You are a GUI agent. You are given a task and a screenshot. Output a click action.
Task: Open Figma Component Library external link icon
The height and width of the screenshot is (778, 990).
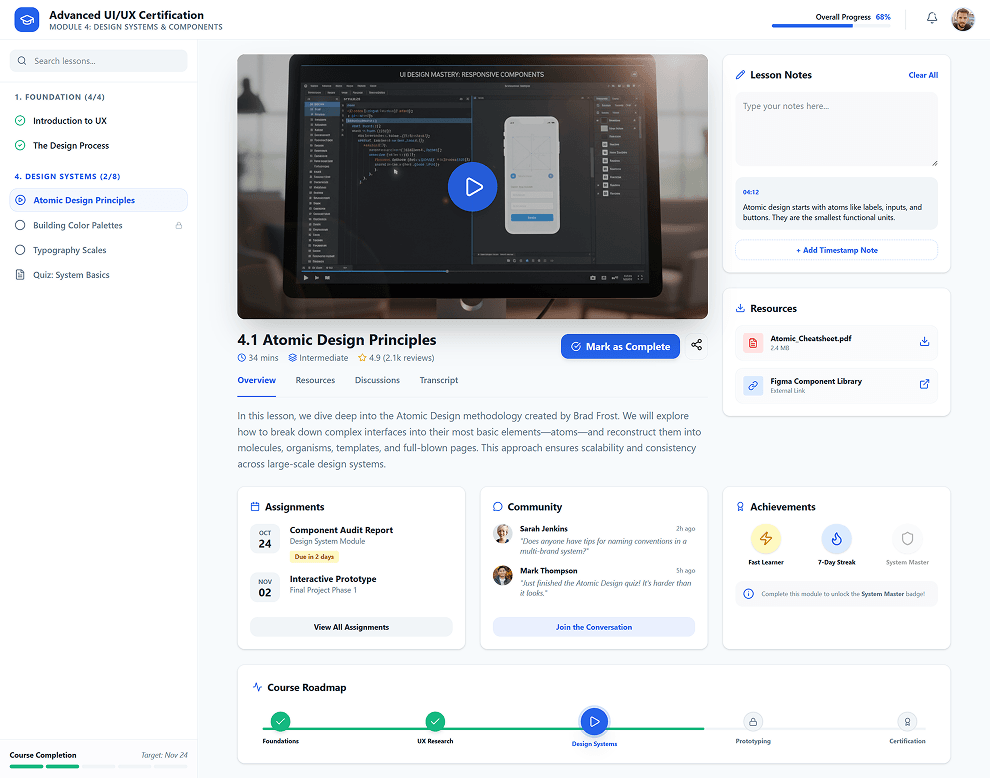coord(924,384)
